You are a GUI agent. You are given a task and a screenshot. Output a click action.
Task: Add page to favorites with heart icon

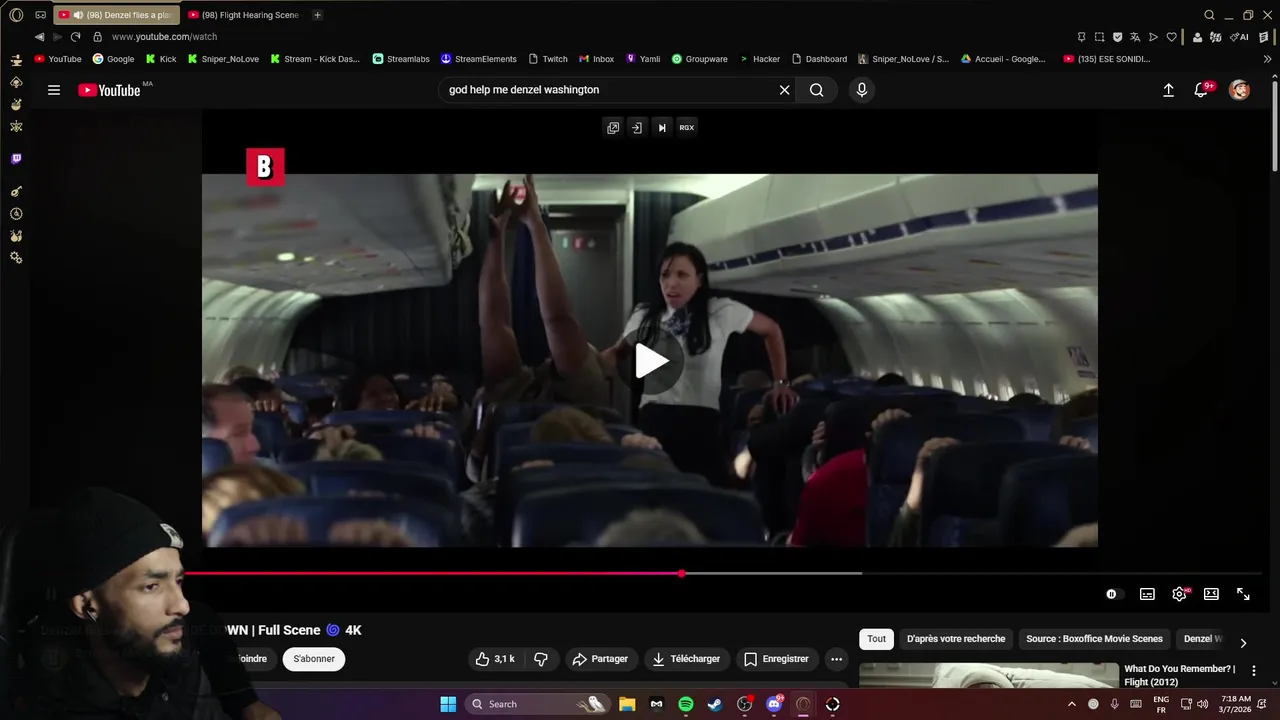coord(1172,37)
